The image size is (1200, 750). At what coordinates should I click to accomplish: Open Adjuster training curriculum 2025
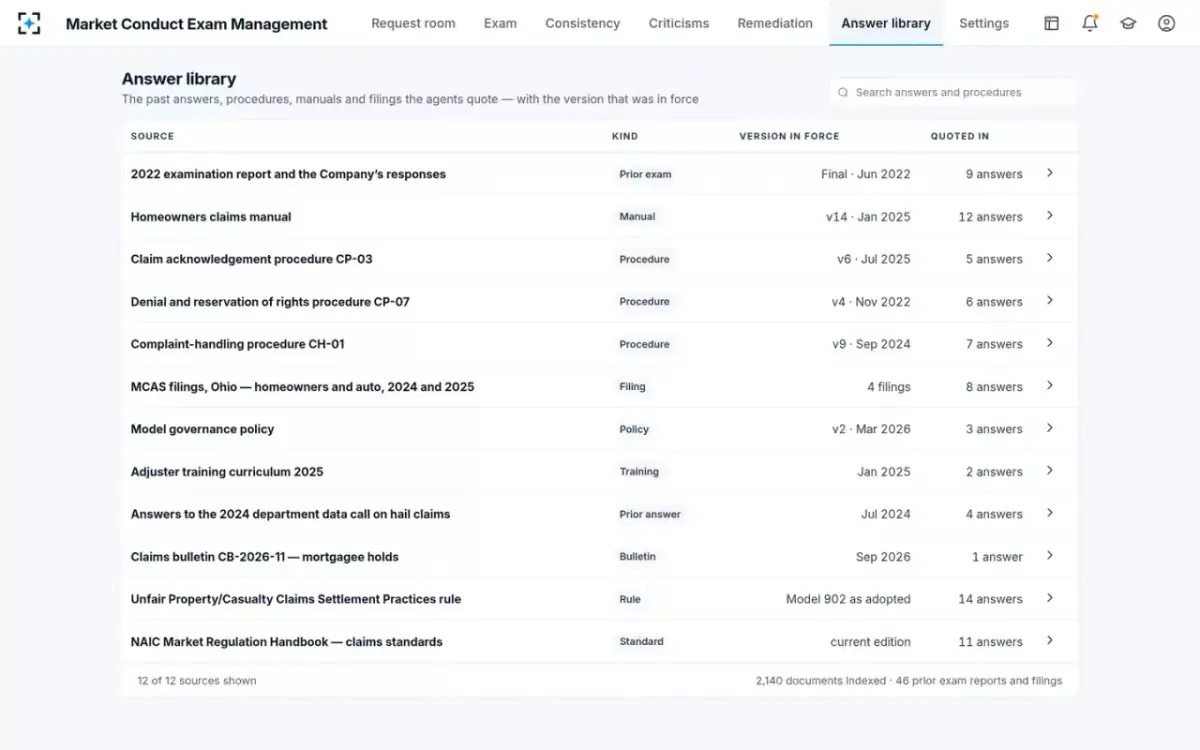pos(227,472)
